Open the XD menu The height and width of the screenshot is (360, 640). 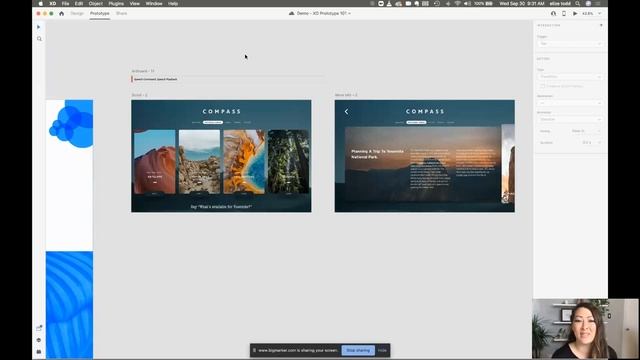coord(53,3)
